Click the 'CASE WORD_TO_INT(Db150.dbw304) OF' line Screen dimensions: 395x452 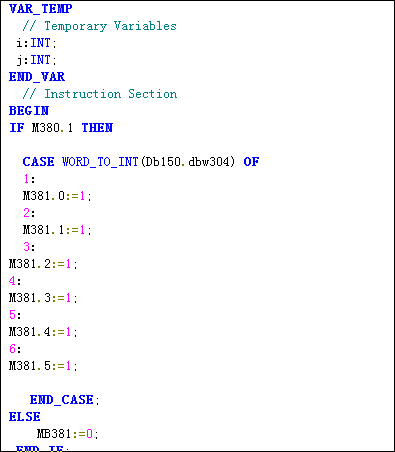click(x=141, y=162)
